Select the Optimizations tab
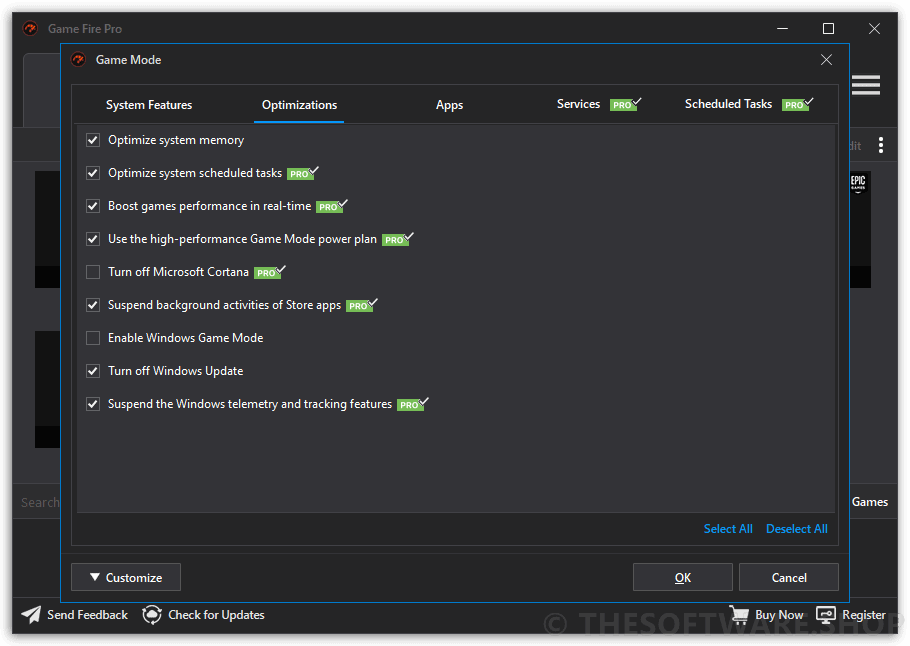The width and height of the screenshot is (910, 646). point(299,105)
